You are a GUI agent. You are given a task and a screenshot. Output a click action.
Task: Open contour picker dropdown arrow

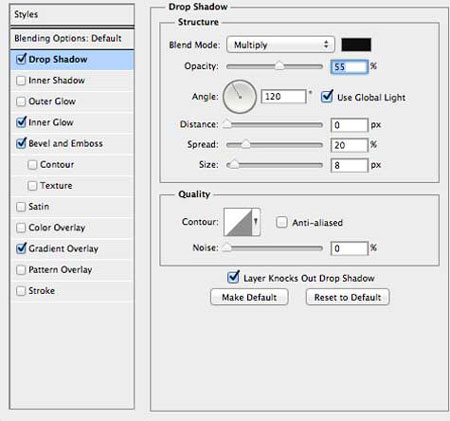coord(256,222)
